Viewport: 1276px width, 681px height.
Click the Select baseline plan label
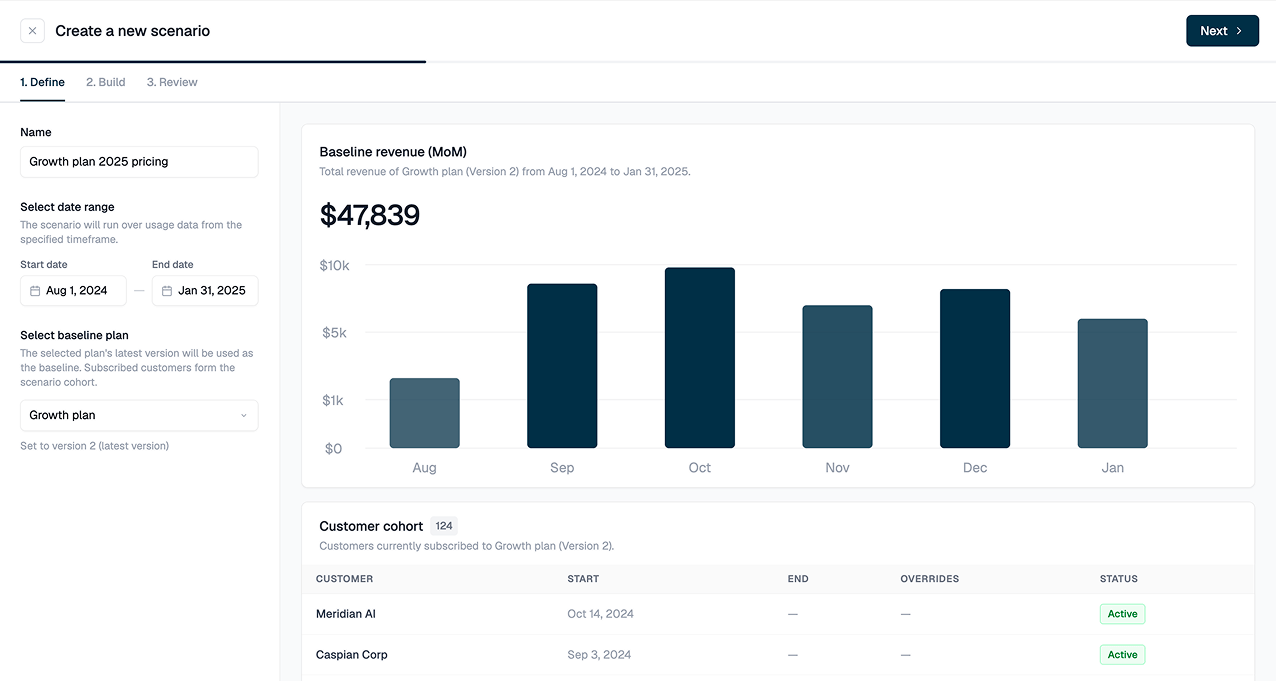click(75, 335)
